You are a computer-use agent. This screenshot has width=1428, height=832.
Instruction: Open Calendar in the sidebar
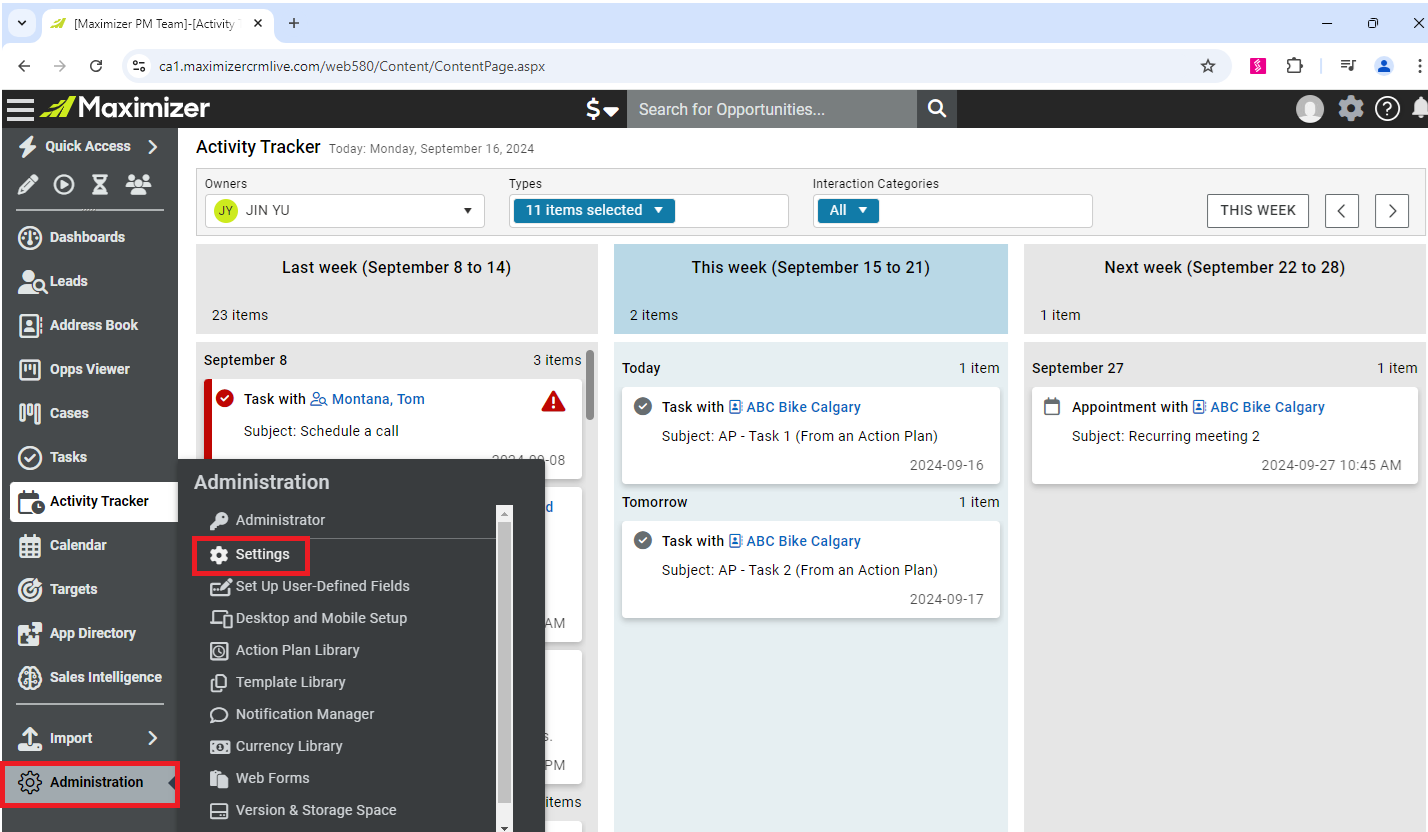[x=89, y=545]
